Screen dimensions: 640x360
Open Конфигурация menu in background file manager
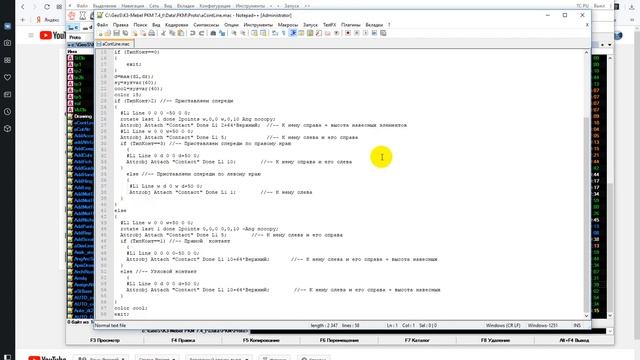coord(215,6)
